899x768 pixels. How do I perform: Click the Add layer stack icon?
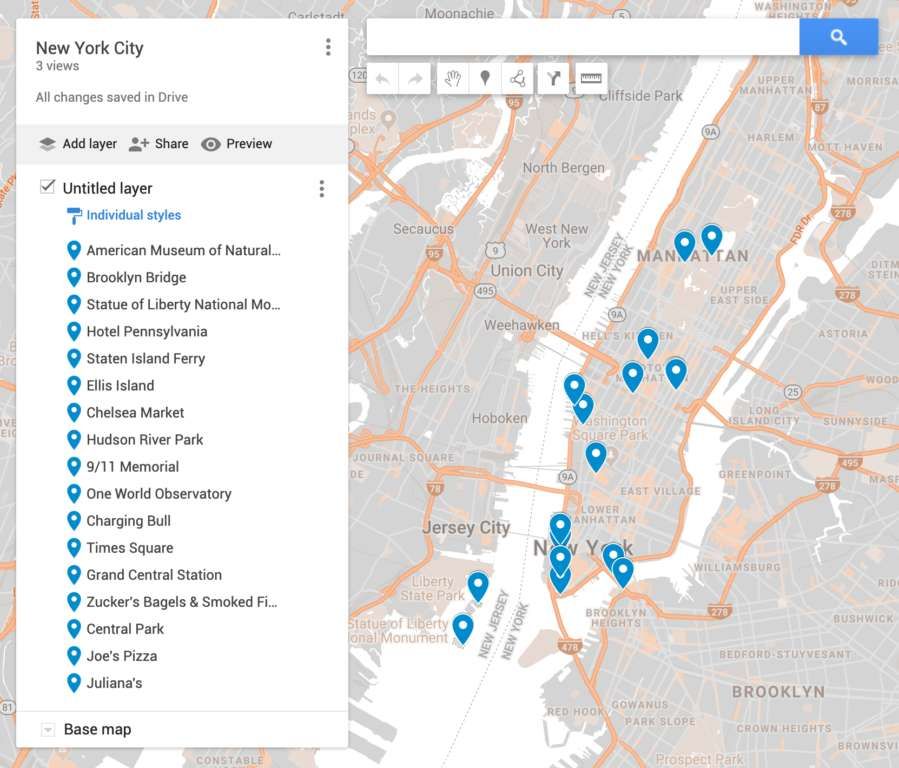pos(48,144)
